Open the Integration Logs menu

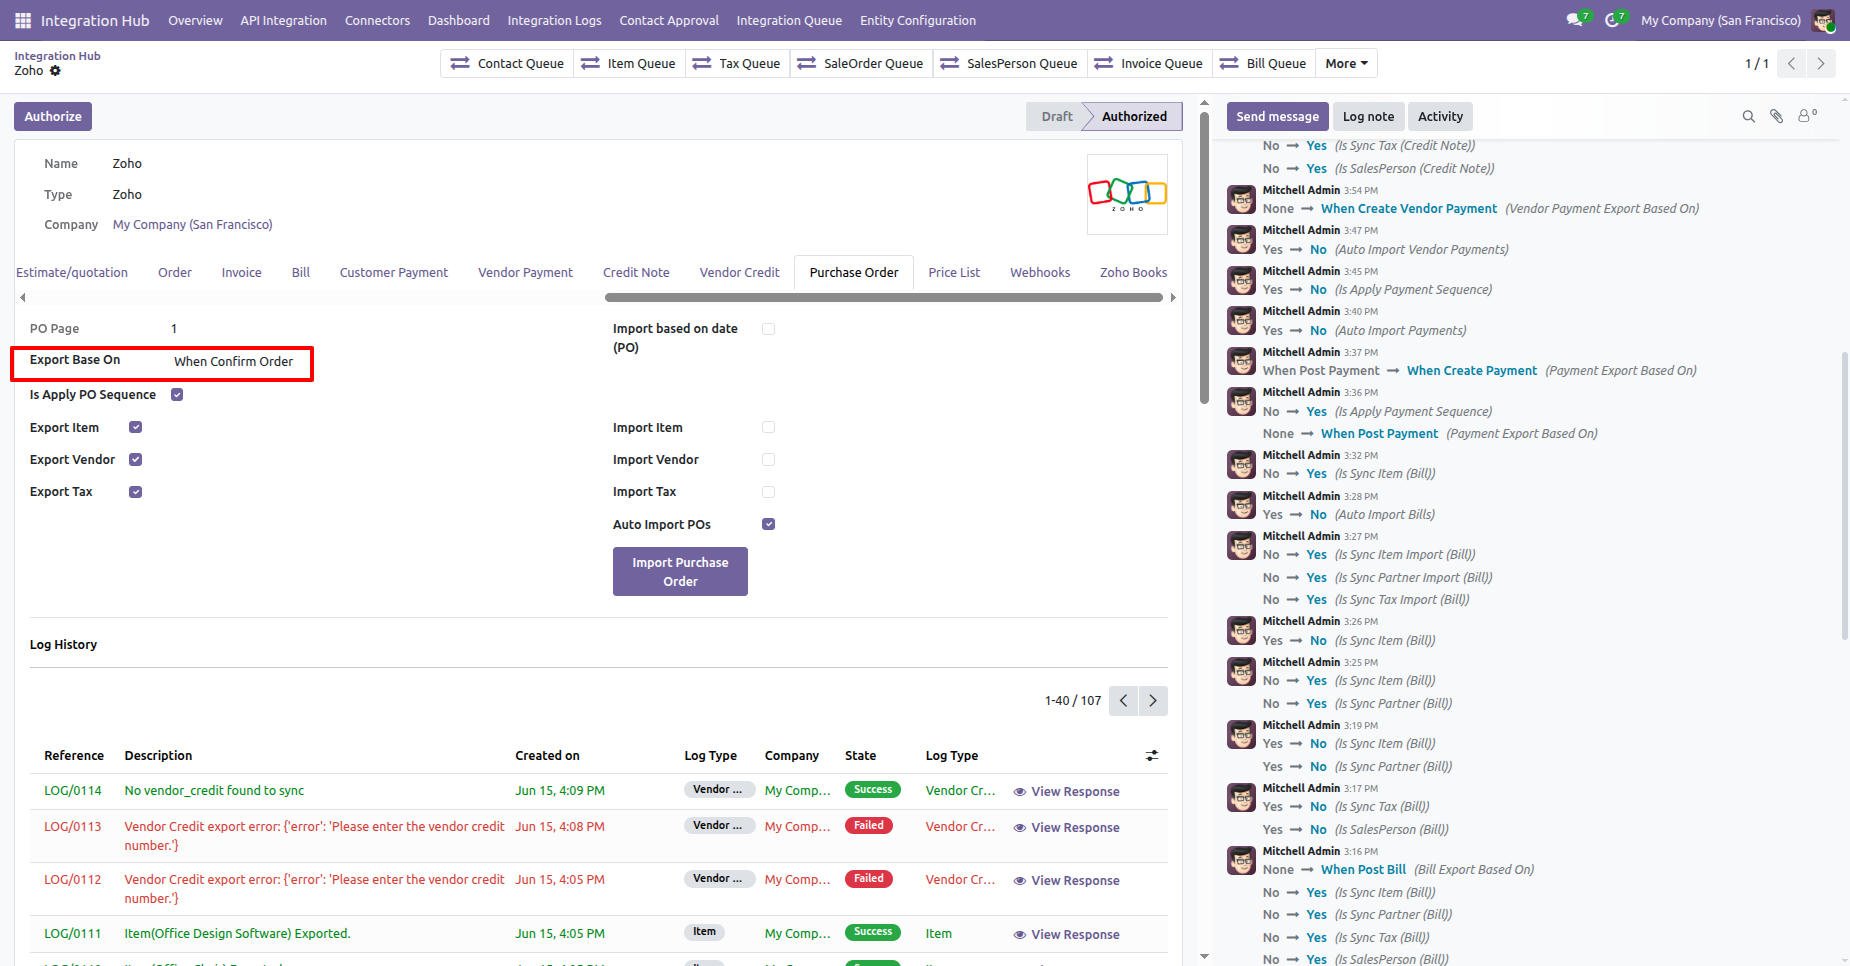[x=555, y=20]
